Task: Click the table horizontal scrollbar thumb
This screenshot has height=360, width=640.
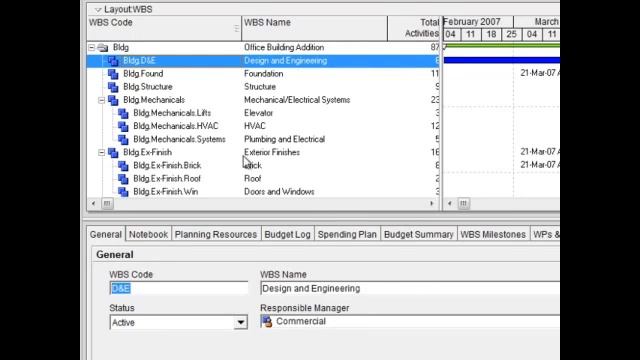Action: [107, 203]
